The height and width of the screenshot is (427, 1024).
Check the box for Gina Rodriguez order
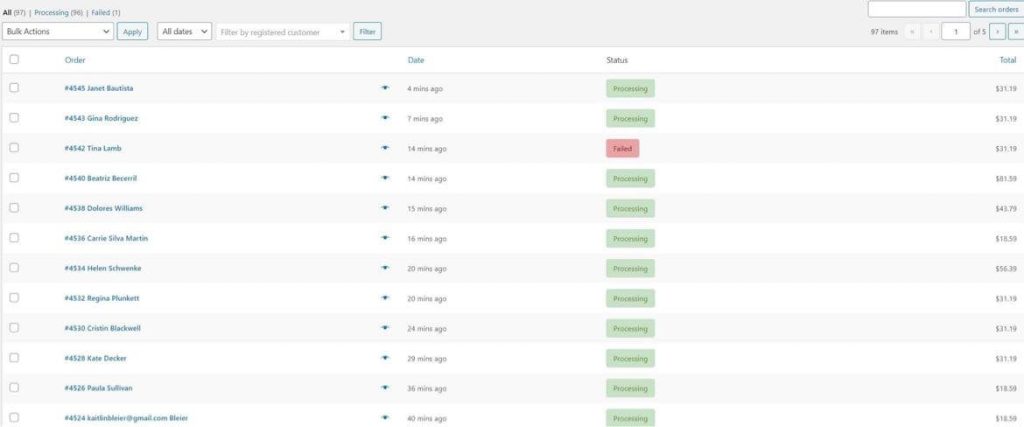(14, 118)
